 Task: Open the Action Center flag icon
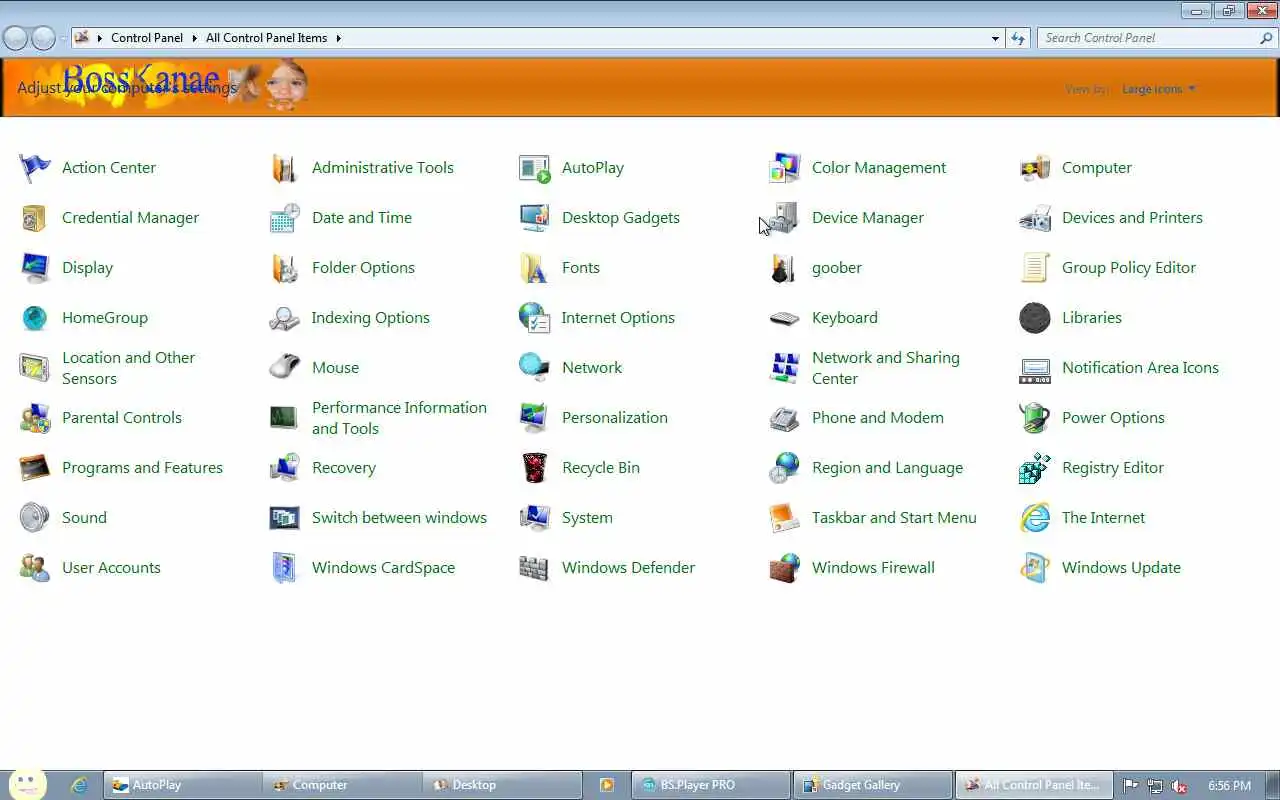point(35,168)
